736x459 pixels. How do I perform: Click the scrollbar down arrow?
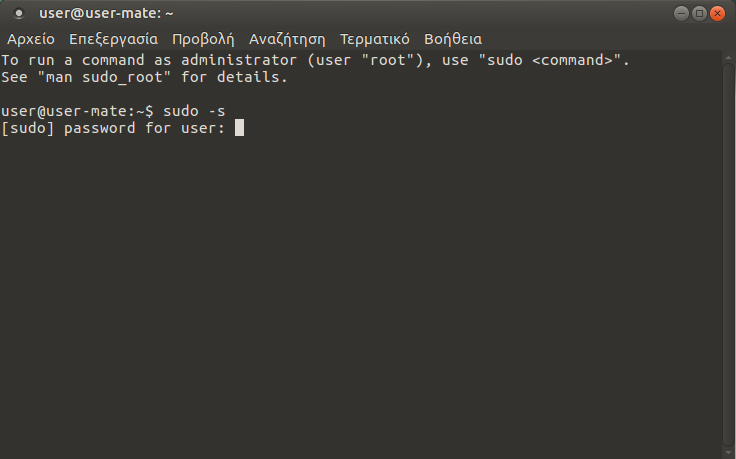click(x=728, y=451)
